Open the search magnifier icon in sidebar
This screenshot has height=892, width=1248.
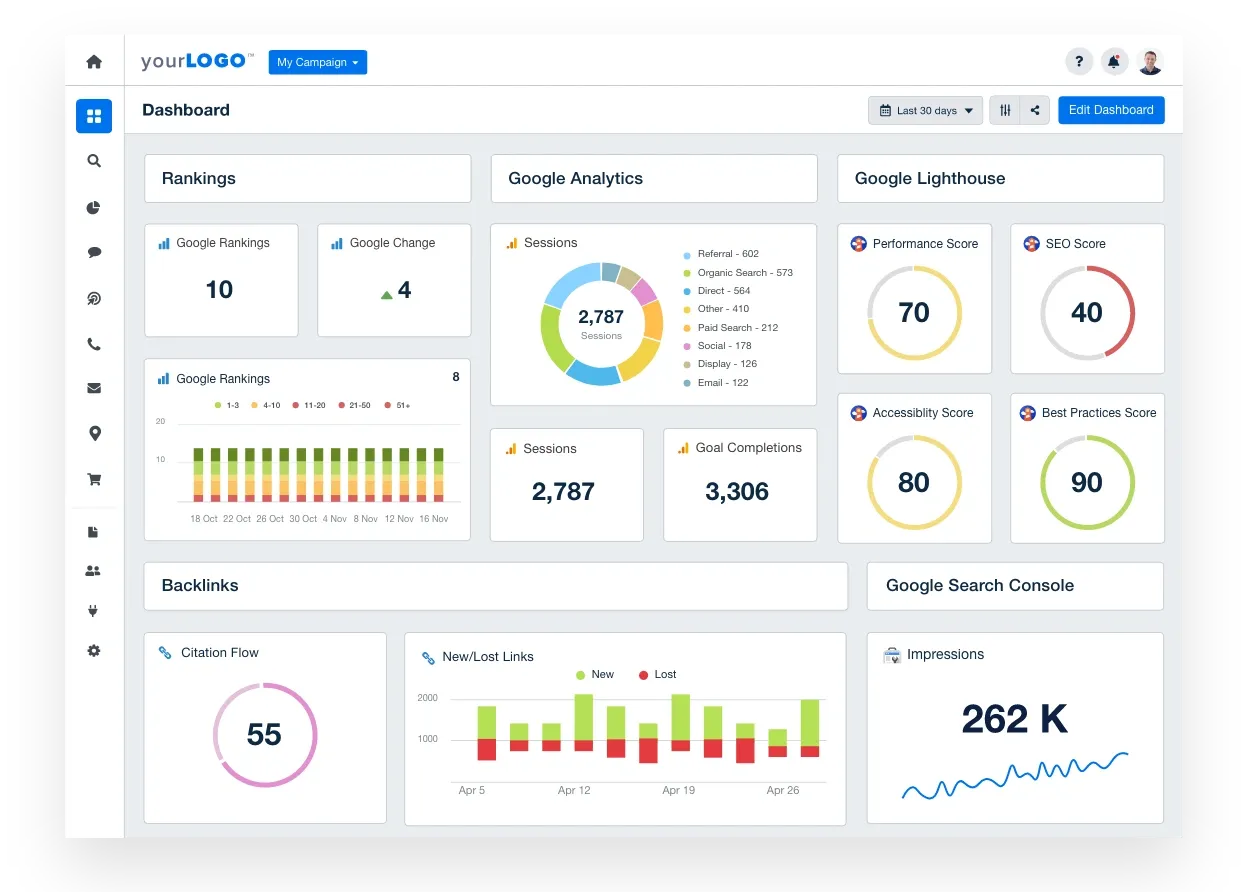pyautogui.click(x=94, y=161)
